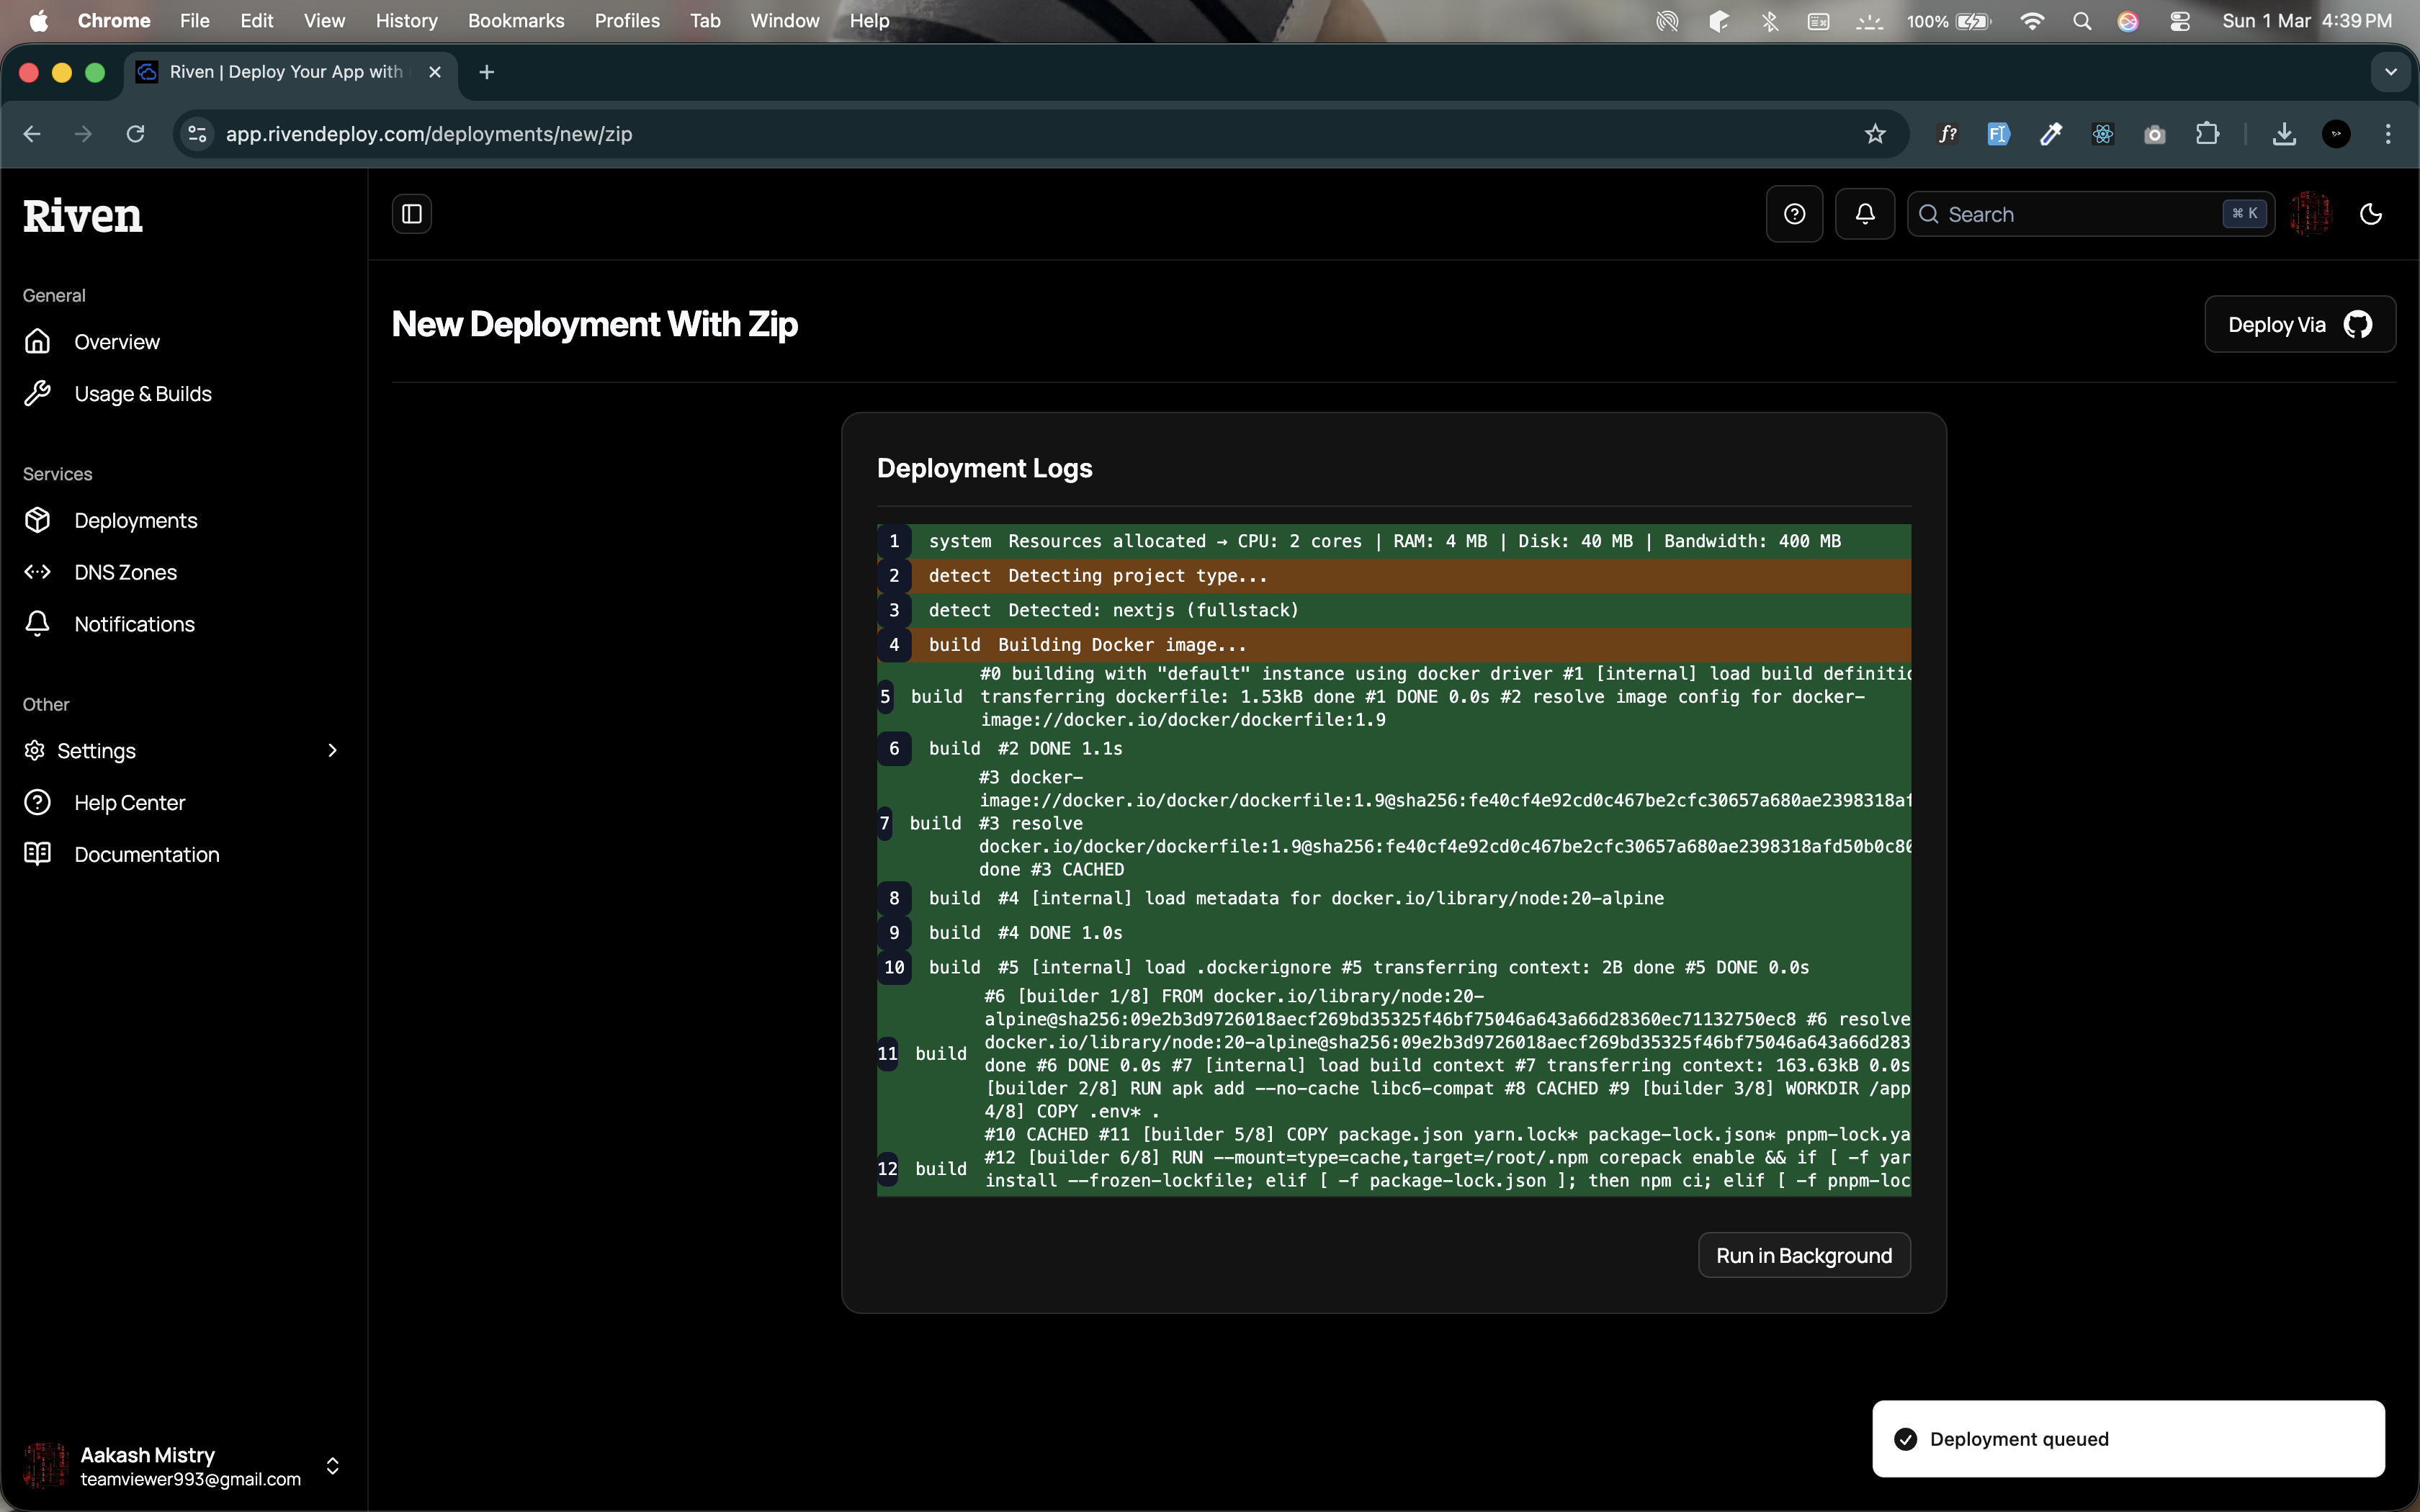Open the blue FI extension icon
Screen dimensions: 2420x1512
click(x=1998, y=134)
